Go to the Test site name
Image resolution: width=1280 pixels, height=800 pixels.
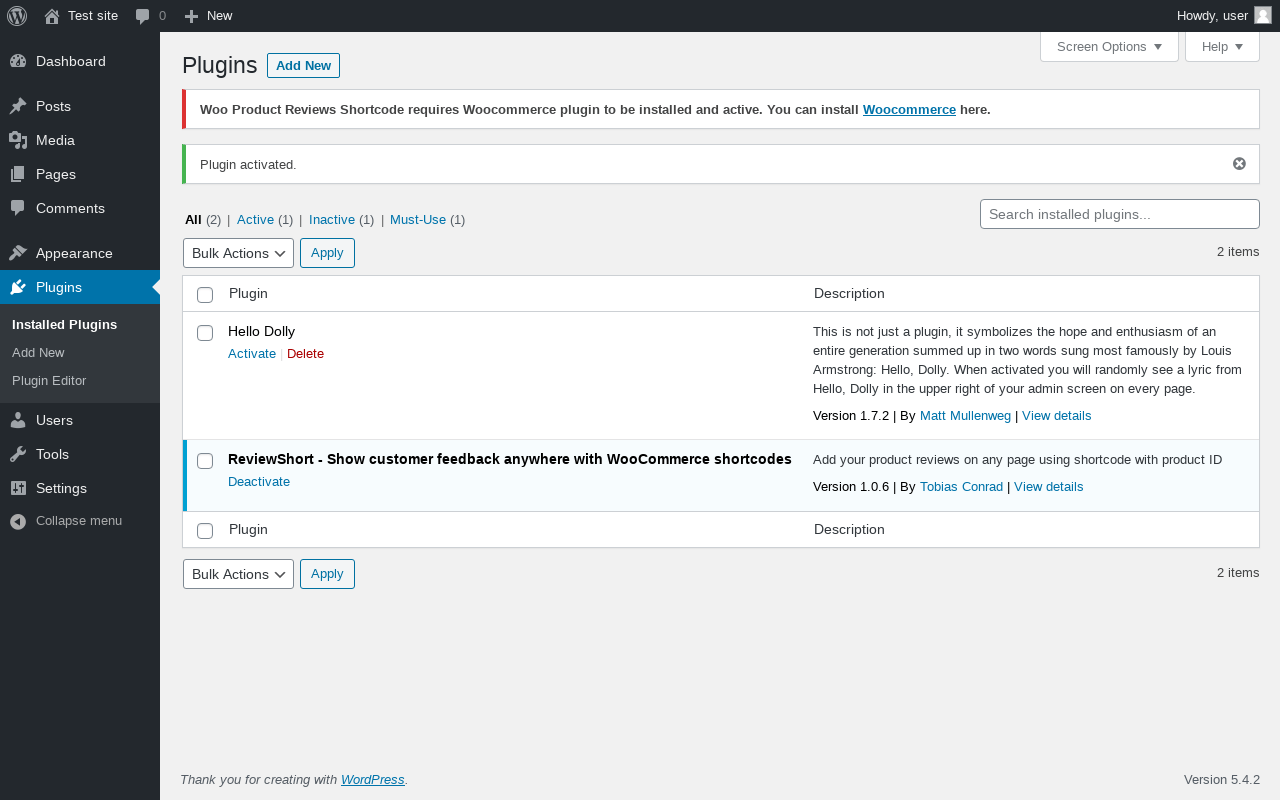click(x=93, y=15)
